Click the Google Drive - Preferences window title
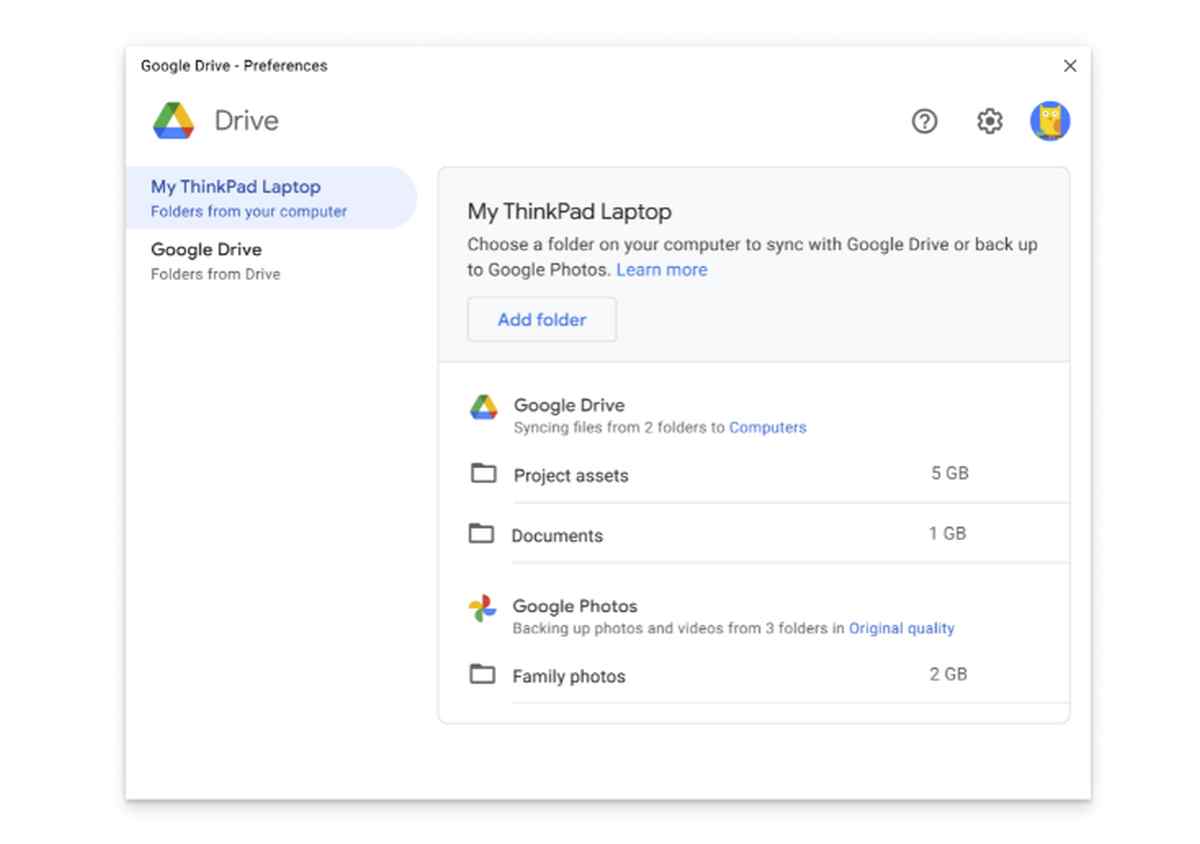The height and width of the screenshot is (844, 1200). click(x=234, y=66)
